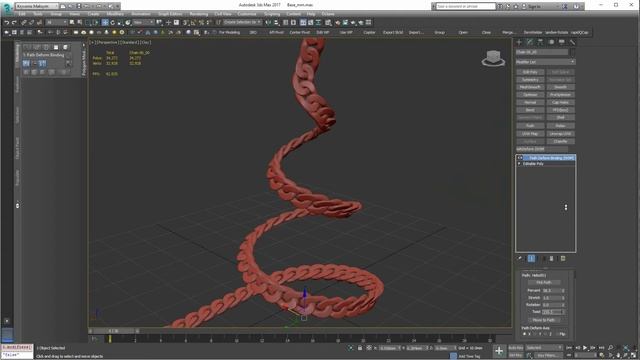Viewport: 640px width, 360px height.
Task: Click the Render Production teapot icon
Action: pos(353,22)
